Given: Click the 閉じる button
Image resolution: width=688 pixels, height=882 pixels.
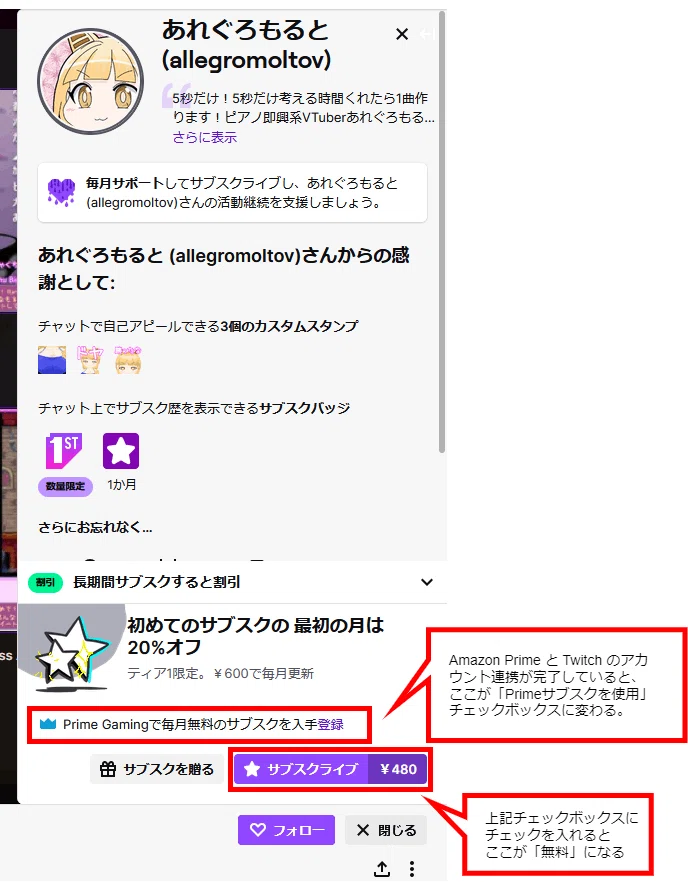Looking at the screenshot, I should point(386,830).
